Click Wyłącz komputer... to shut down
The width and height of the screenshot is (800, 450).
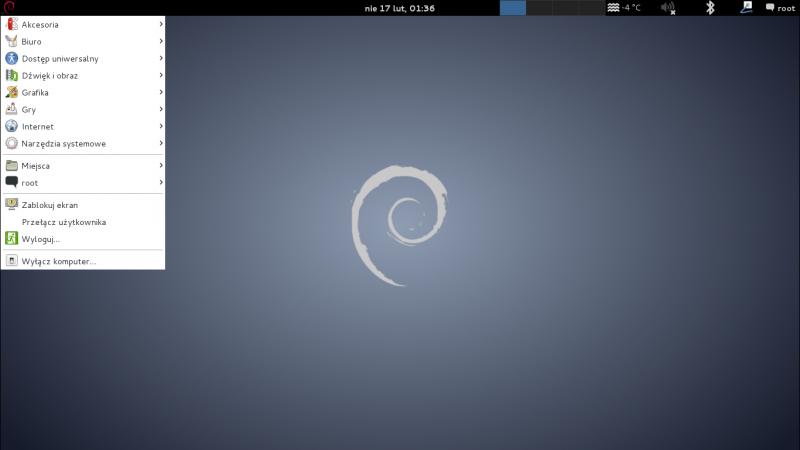coord(58,261)
